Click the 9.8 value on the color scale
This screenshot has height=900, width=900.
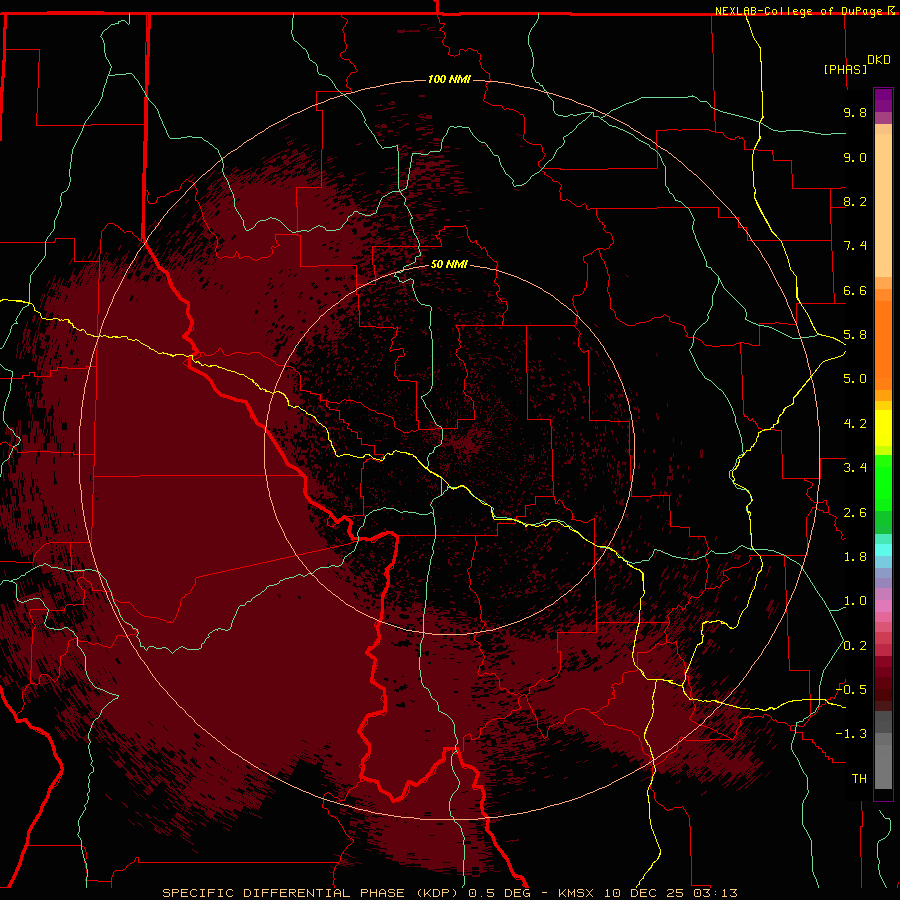855,112
